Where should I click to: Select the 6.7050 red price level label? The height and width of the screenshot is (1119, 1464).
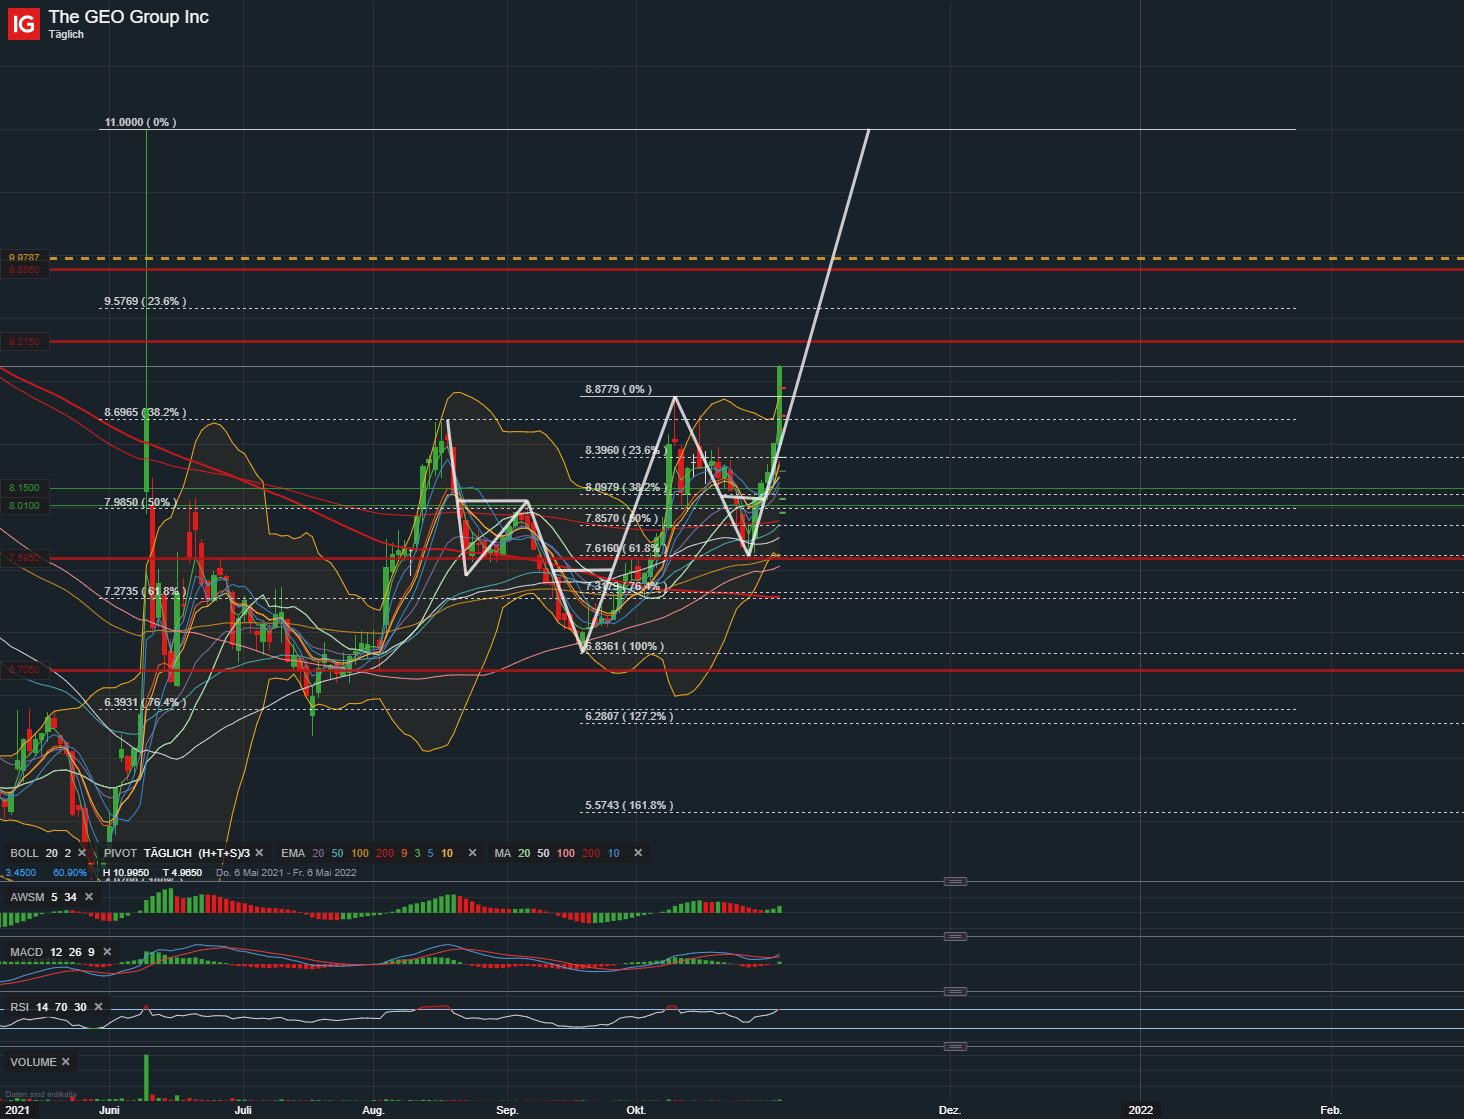(x=24, y=670)
